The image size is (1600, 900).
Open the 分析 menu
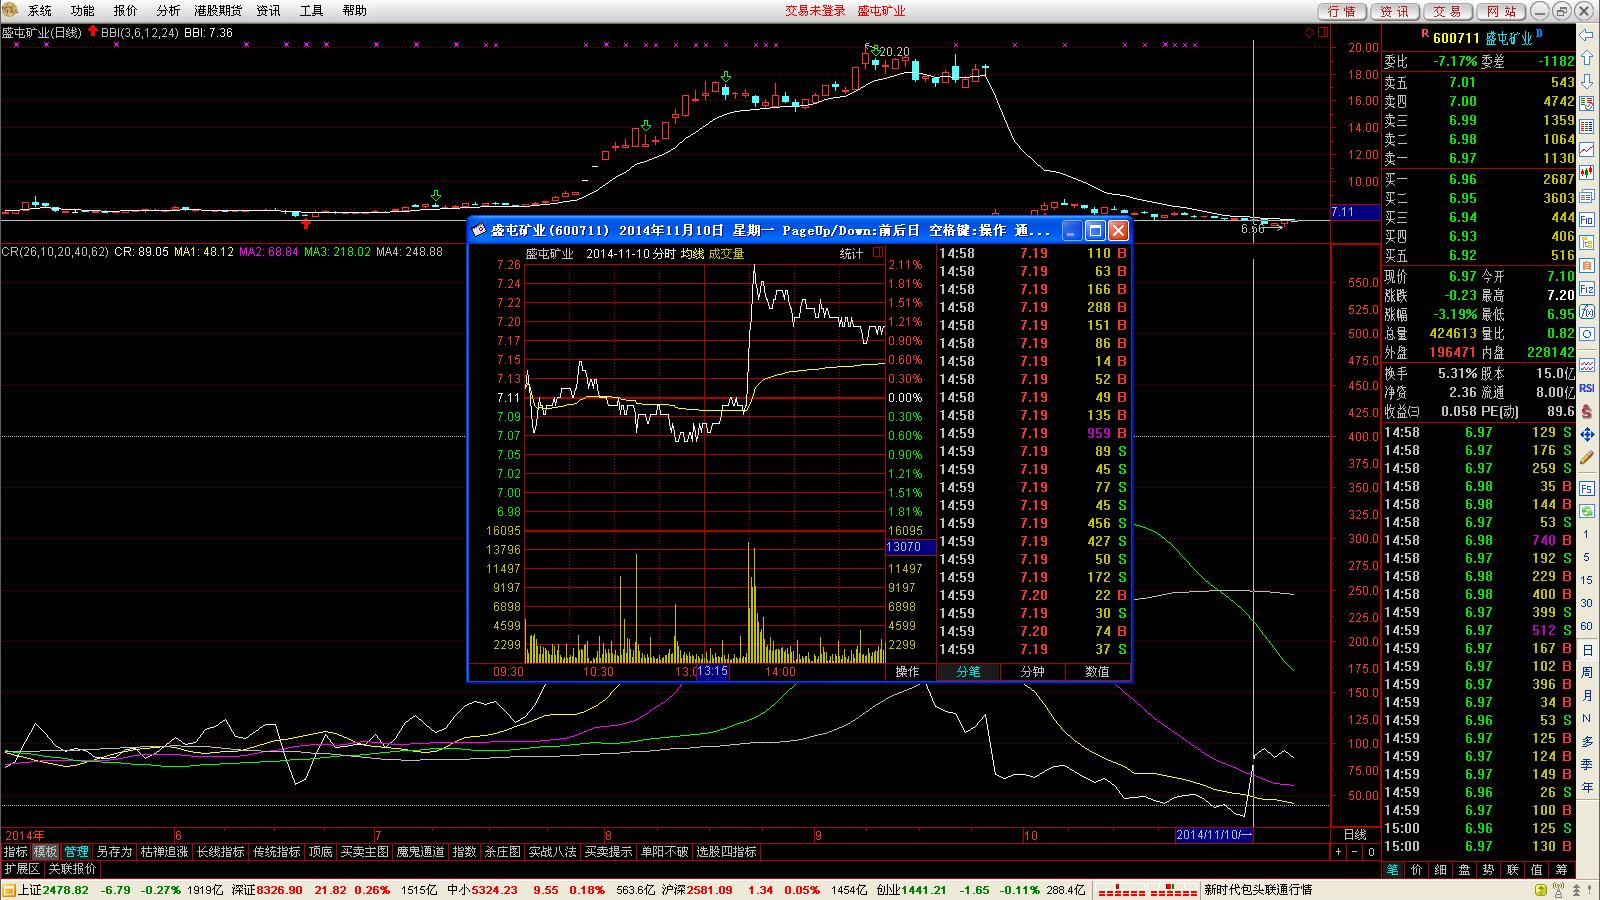[x=169, y=11]
